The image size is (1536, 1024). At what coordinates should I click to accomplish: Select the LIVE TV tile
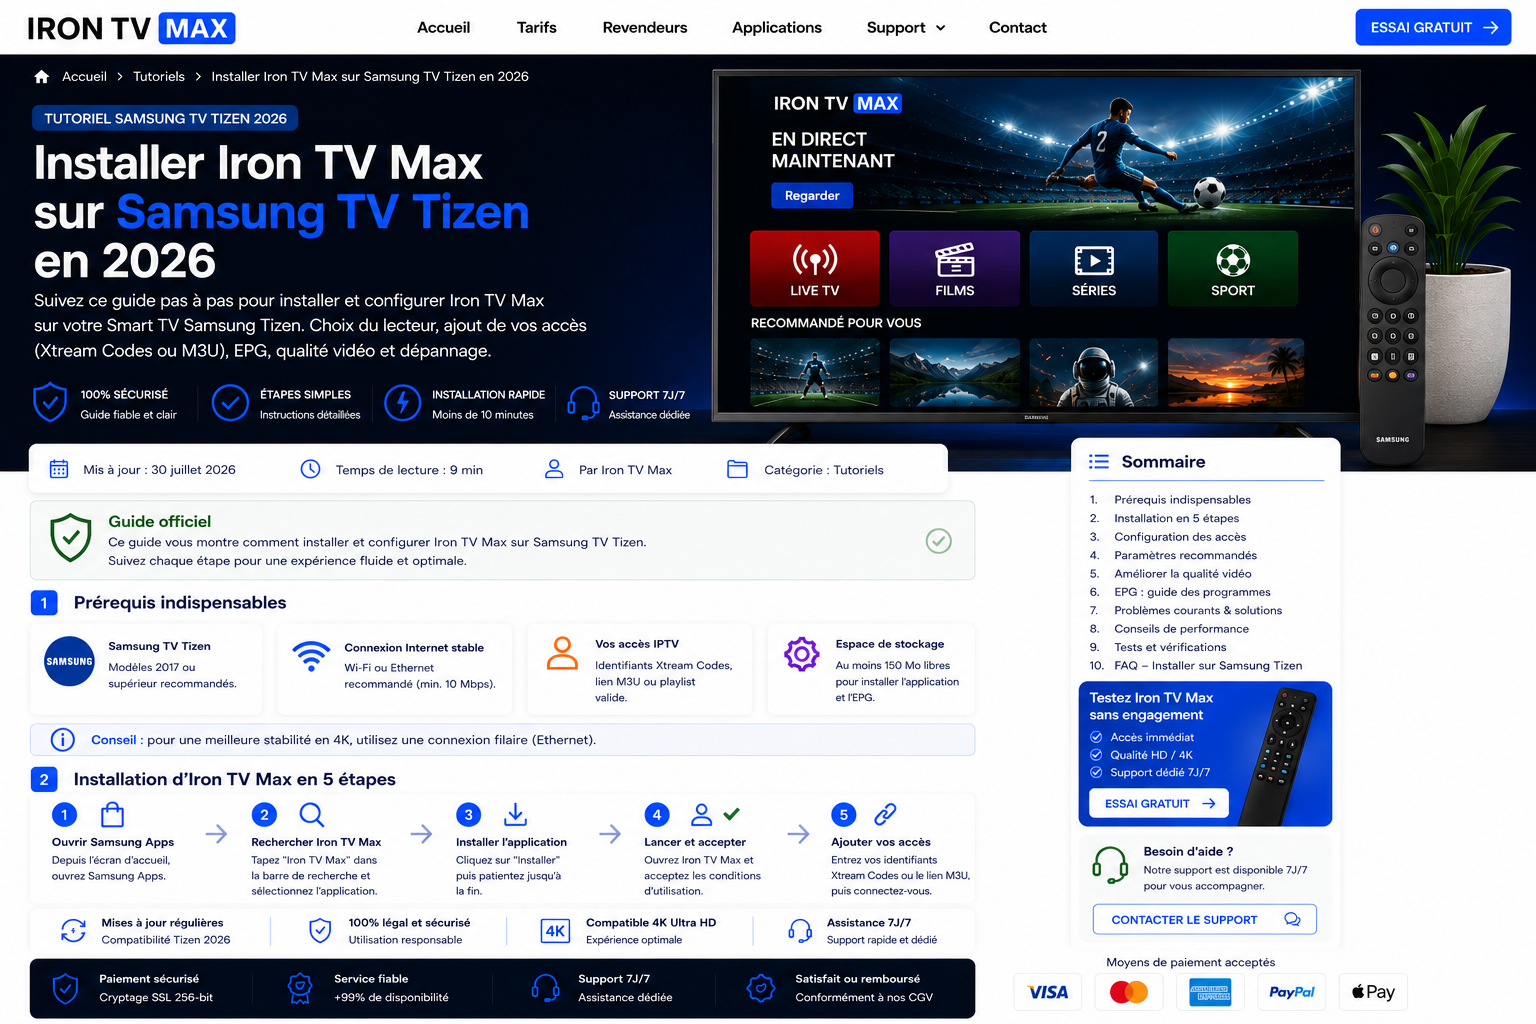click(815, 268)
